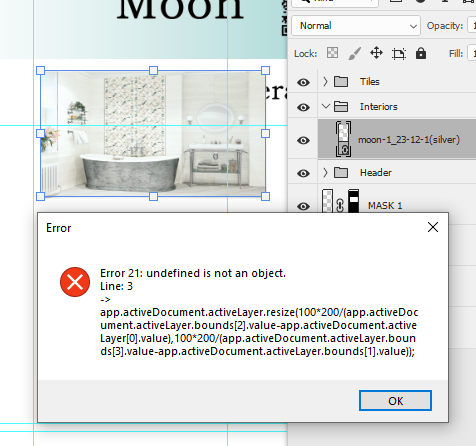Click the 'Line: 3' text in dialog
476x446 pixels.
(x=116, y=286)
